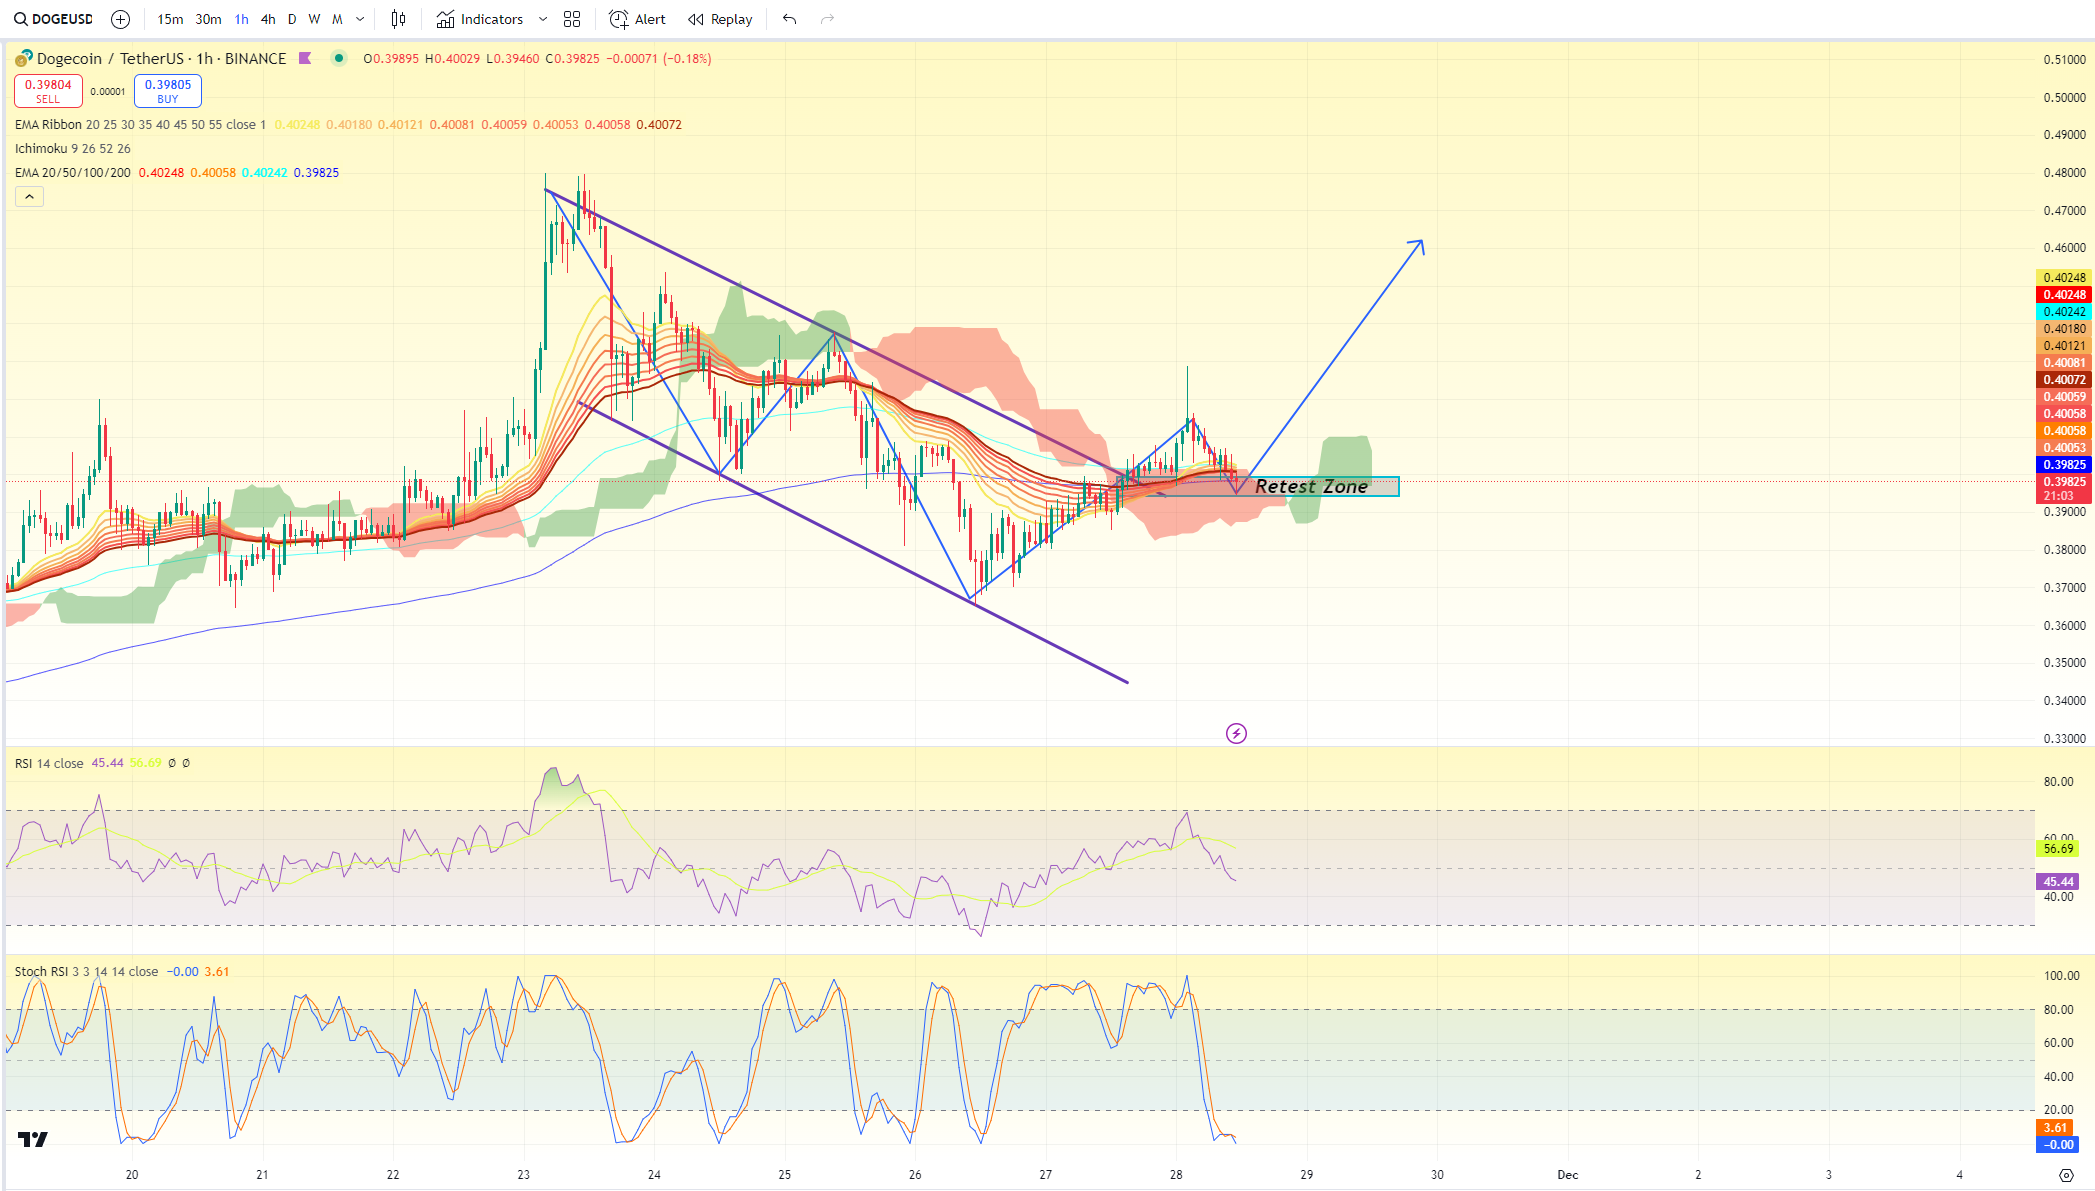Viewport: 2095px width, 1191px height.
Task: Select the Dogecoin / TetherUS symbol title
Action: 161,58
